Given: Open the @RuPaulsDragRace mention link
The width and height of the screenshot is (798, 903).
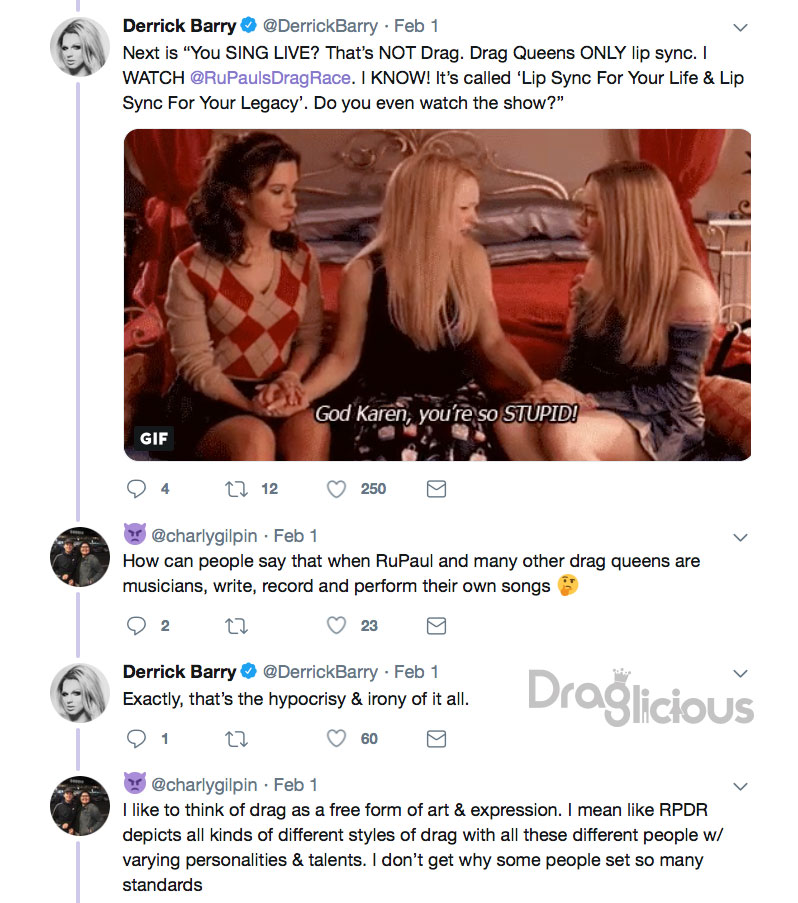Looking at the screenshot, I should click(x=270, y=78).
